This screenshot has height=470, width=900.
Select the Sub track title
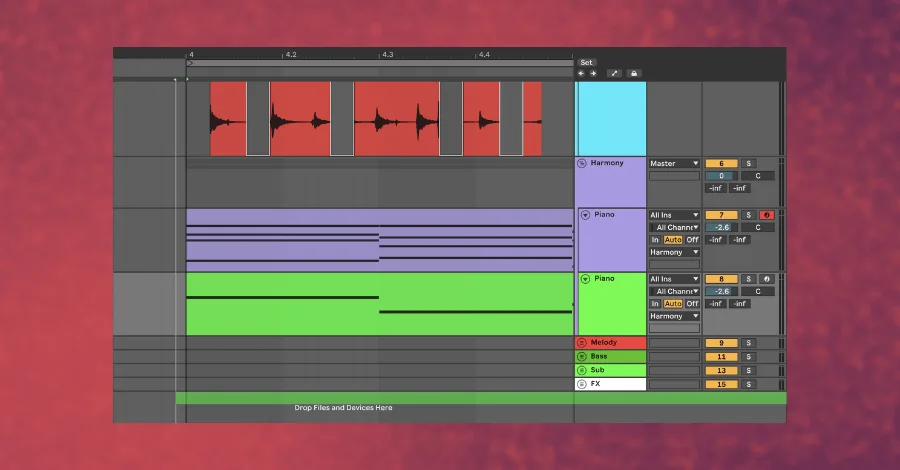point(598,370)
